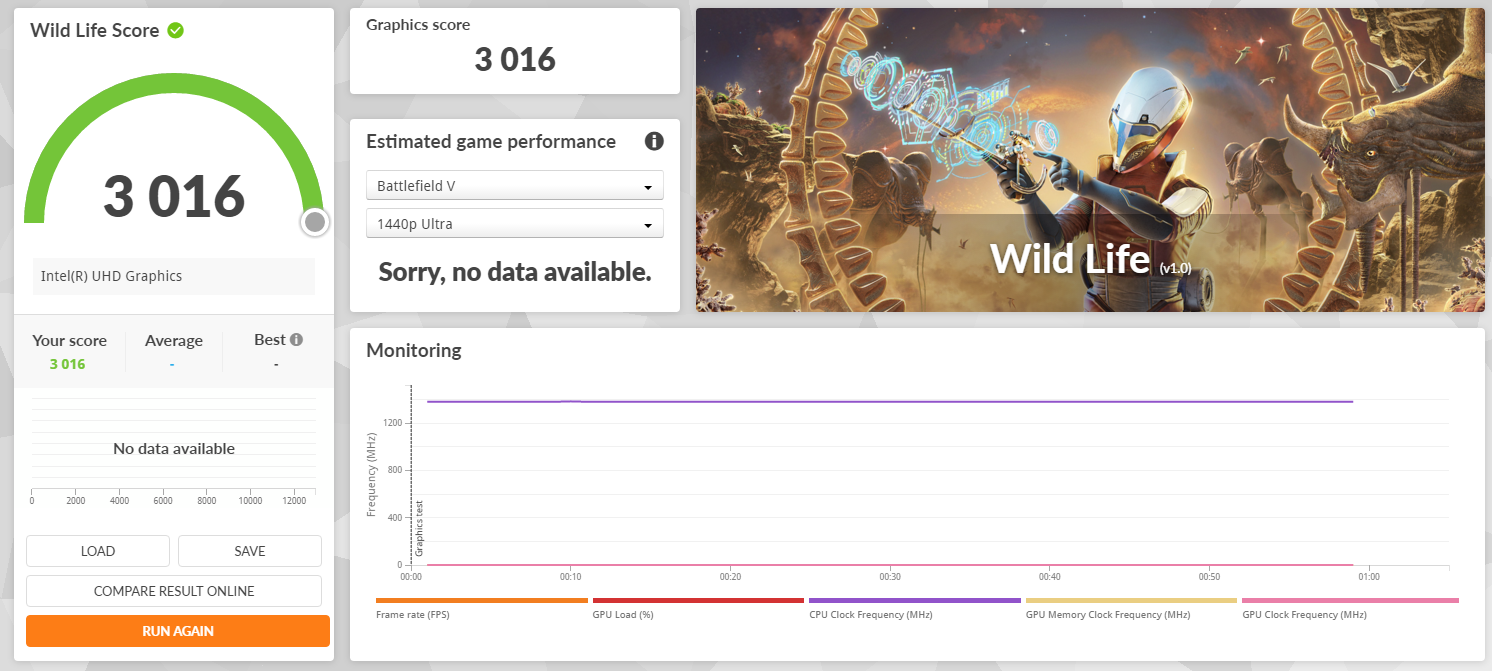Click the purple CPU clock frequency line
This screenshot has width=1492, height=671.
(x=890, y=402)
